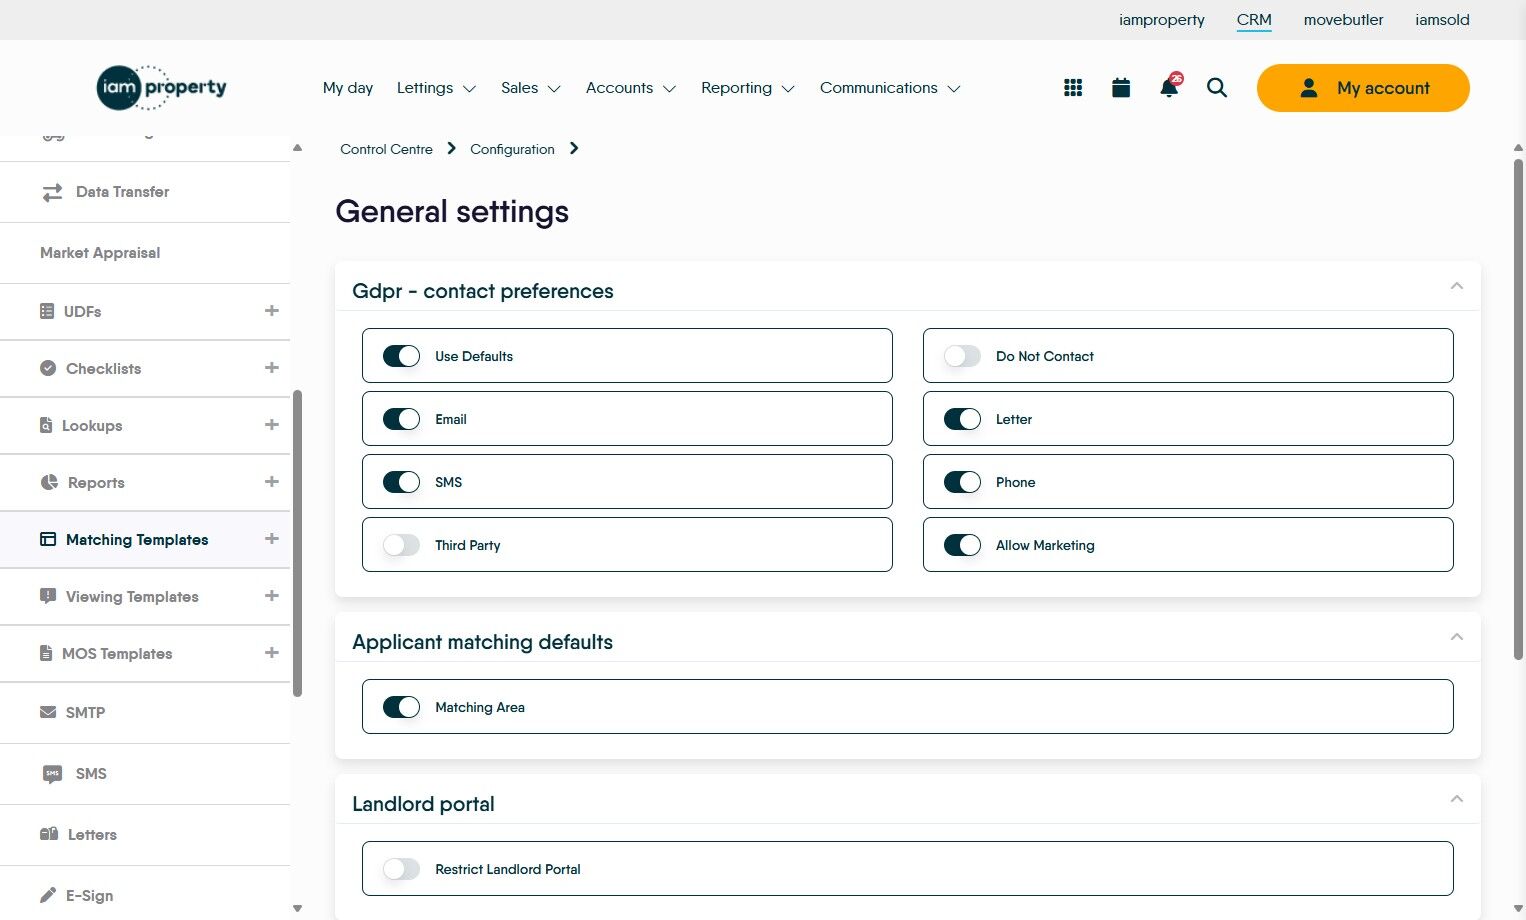Click the SMTP envelope icon
This screenshot has height=920, width=1526.
tap(48, 712)
